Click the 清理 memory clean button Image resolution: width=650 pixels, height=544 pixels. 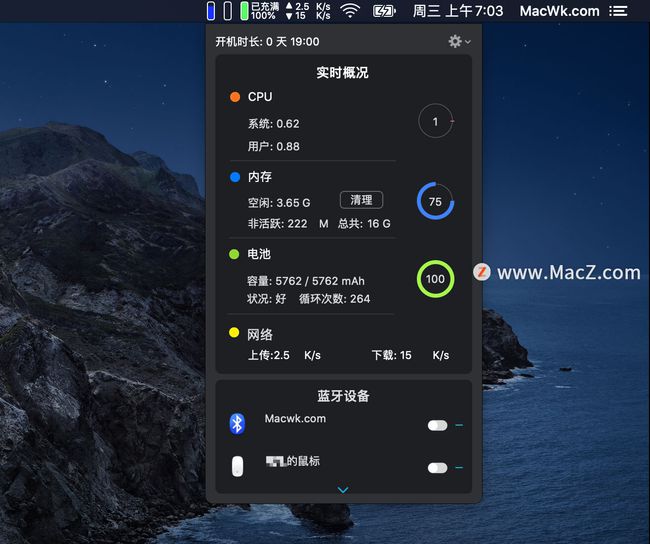[361, 200]
